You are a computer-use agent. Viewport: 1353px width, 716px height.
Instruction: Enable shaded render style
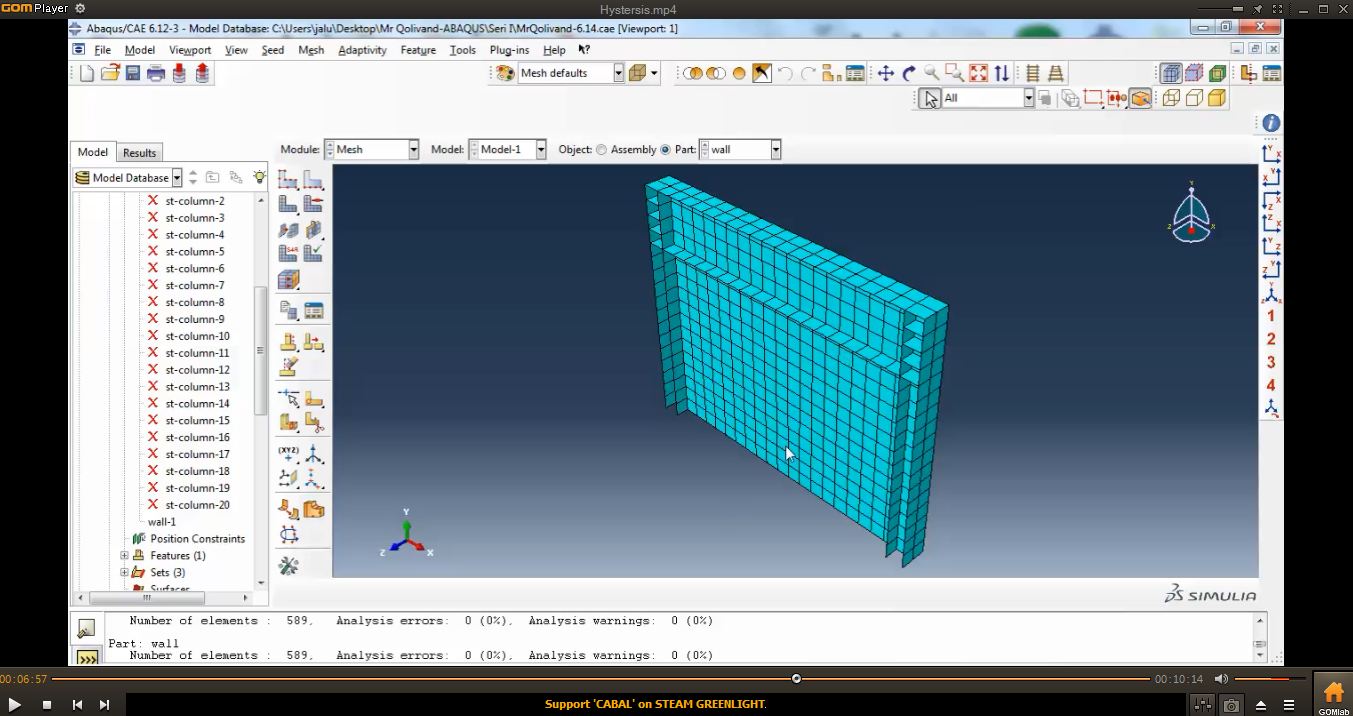tap(1217, 98)
